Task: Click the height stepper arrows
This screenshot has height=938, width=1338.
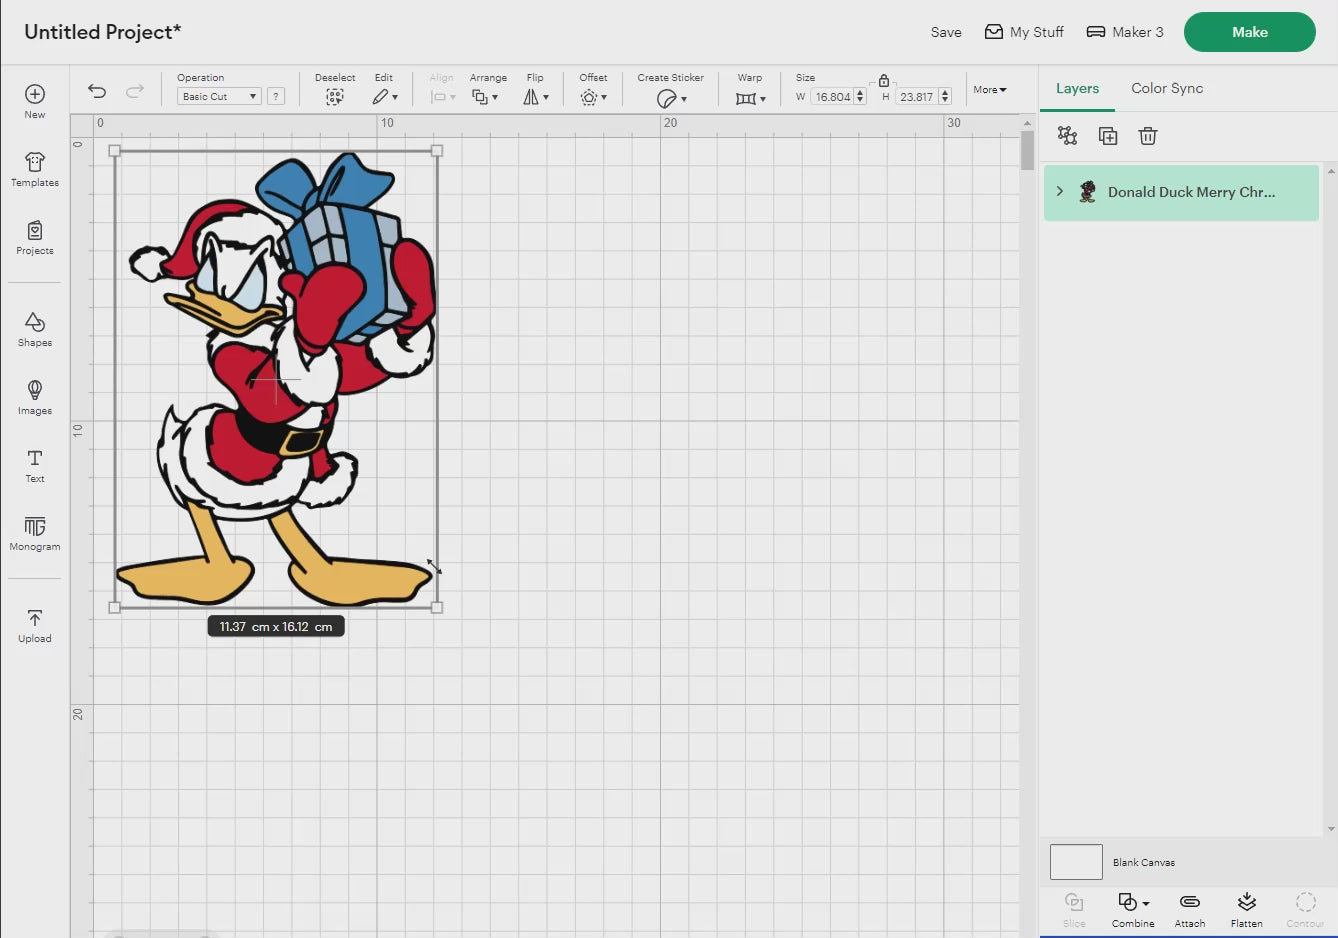Action: [x=945, y=97]
